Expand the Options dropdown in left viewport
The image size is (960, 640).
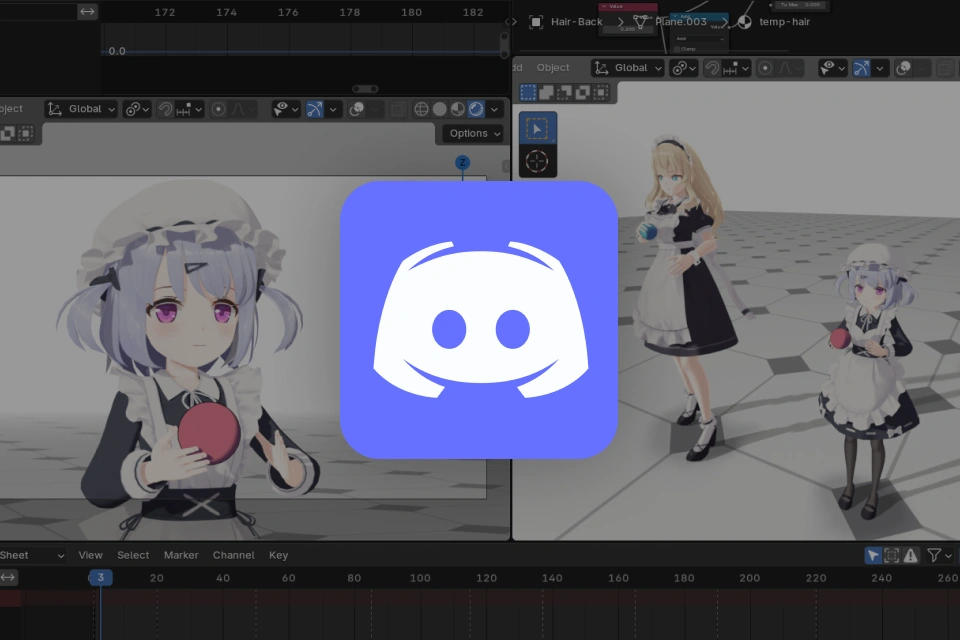475,134
